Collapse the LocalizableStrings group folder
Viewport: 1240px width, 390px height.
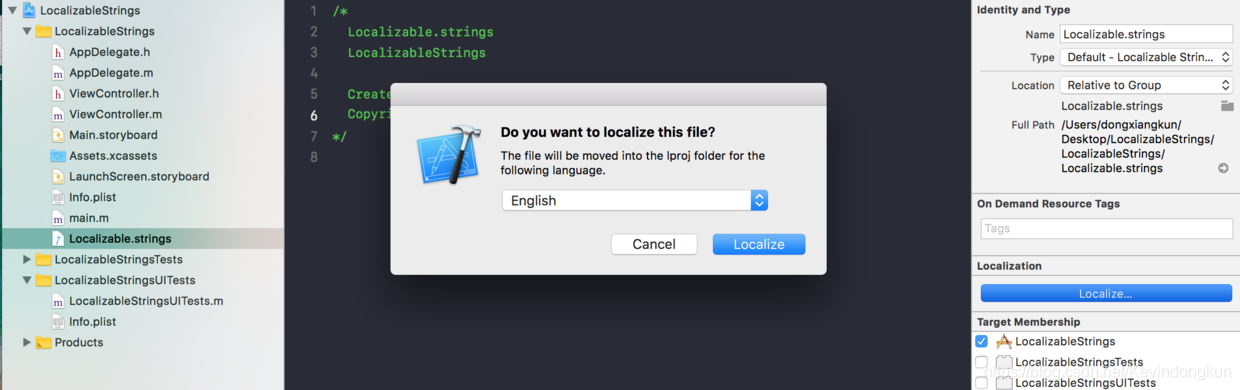point(27,31)
